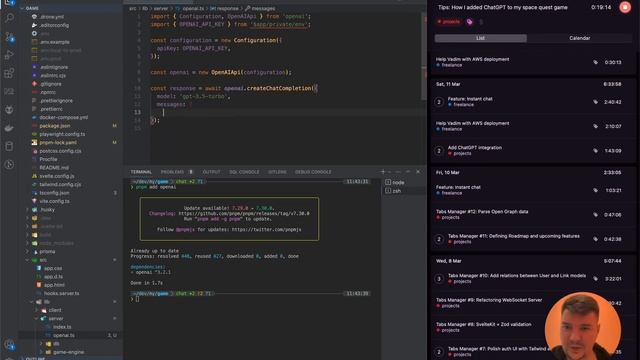The height and width of the screenshot is (360, 640).
Task: Select the GITLENS panel tab
Action: pyautogui.click(x=277, y=172)
